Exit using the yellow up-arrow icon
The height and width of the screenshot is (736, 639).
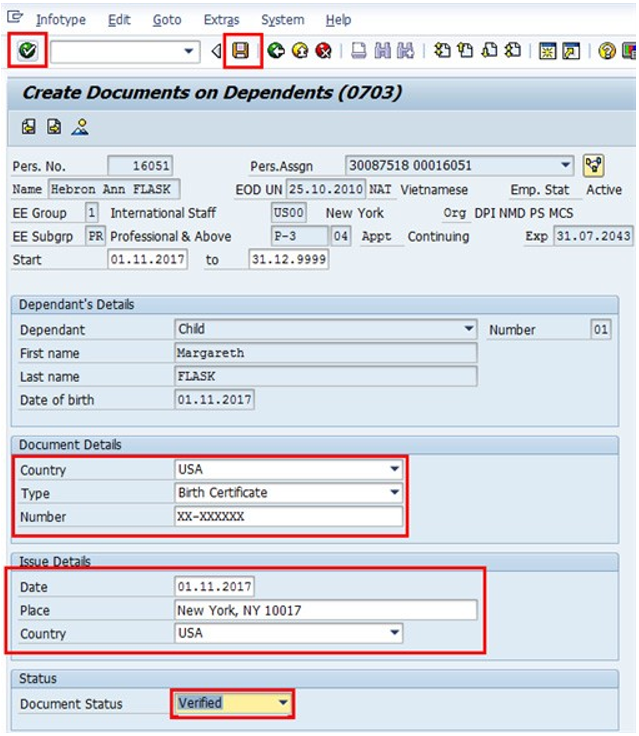click(300, 50)
